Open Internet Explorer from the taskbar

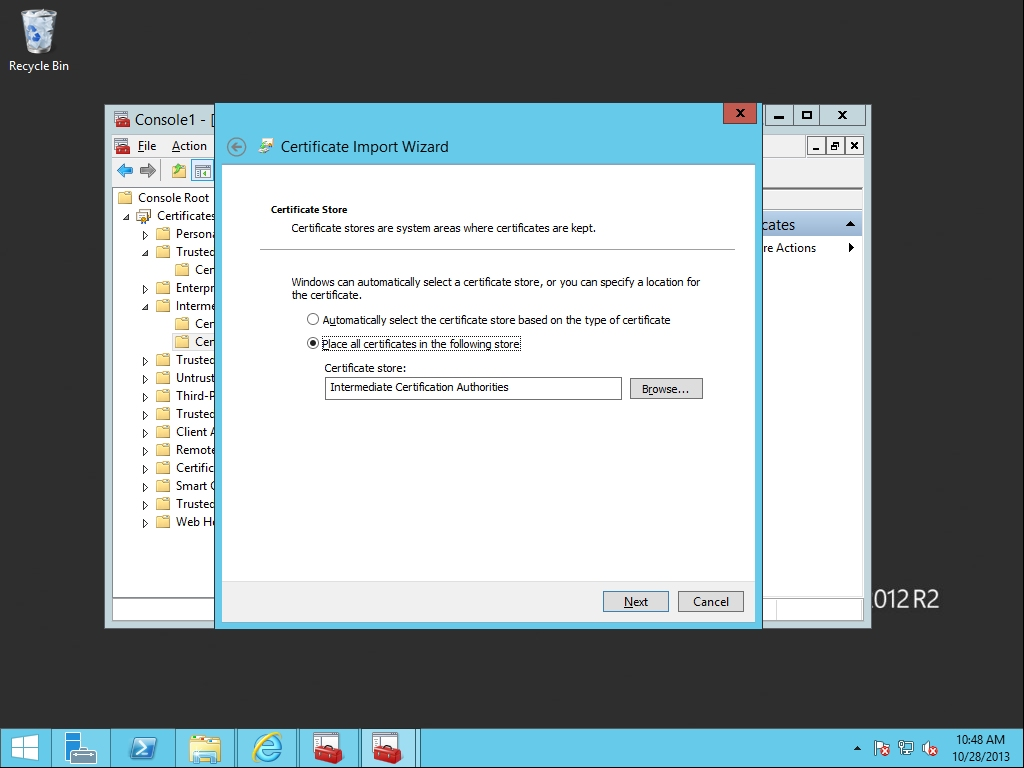(x=267, y=748)
